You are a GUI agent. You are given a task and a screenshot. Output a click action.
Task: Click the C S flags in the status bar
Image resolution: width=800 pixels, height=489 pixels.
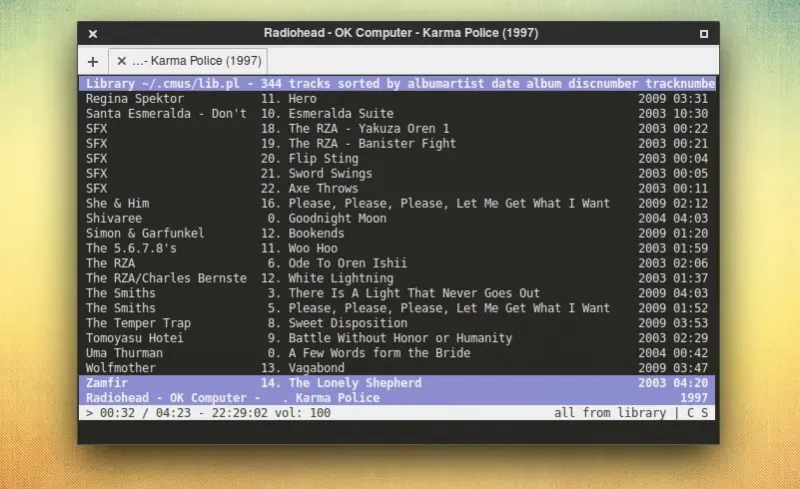click(x=697, y=413)
